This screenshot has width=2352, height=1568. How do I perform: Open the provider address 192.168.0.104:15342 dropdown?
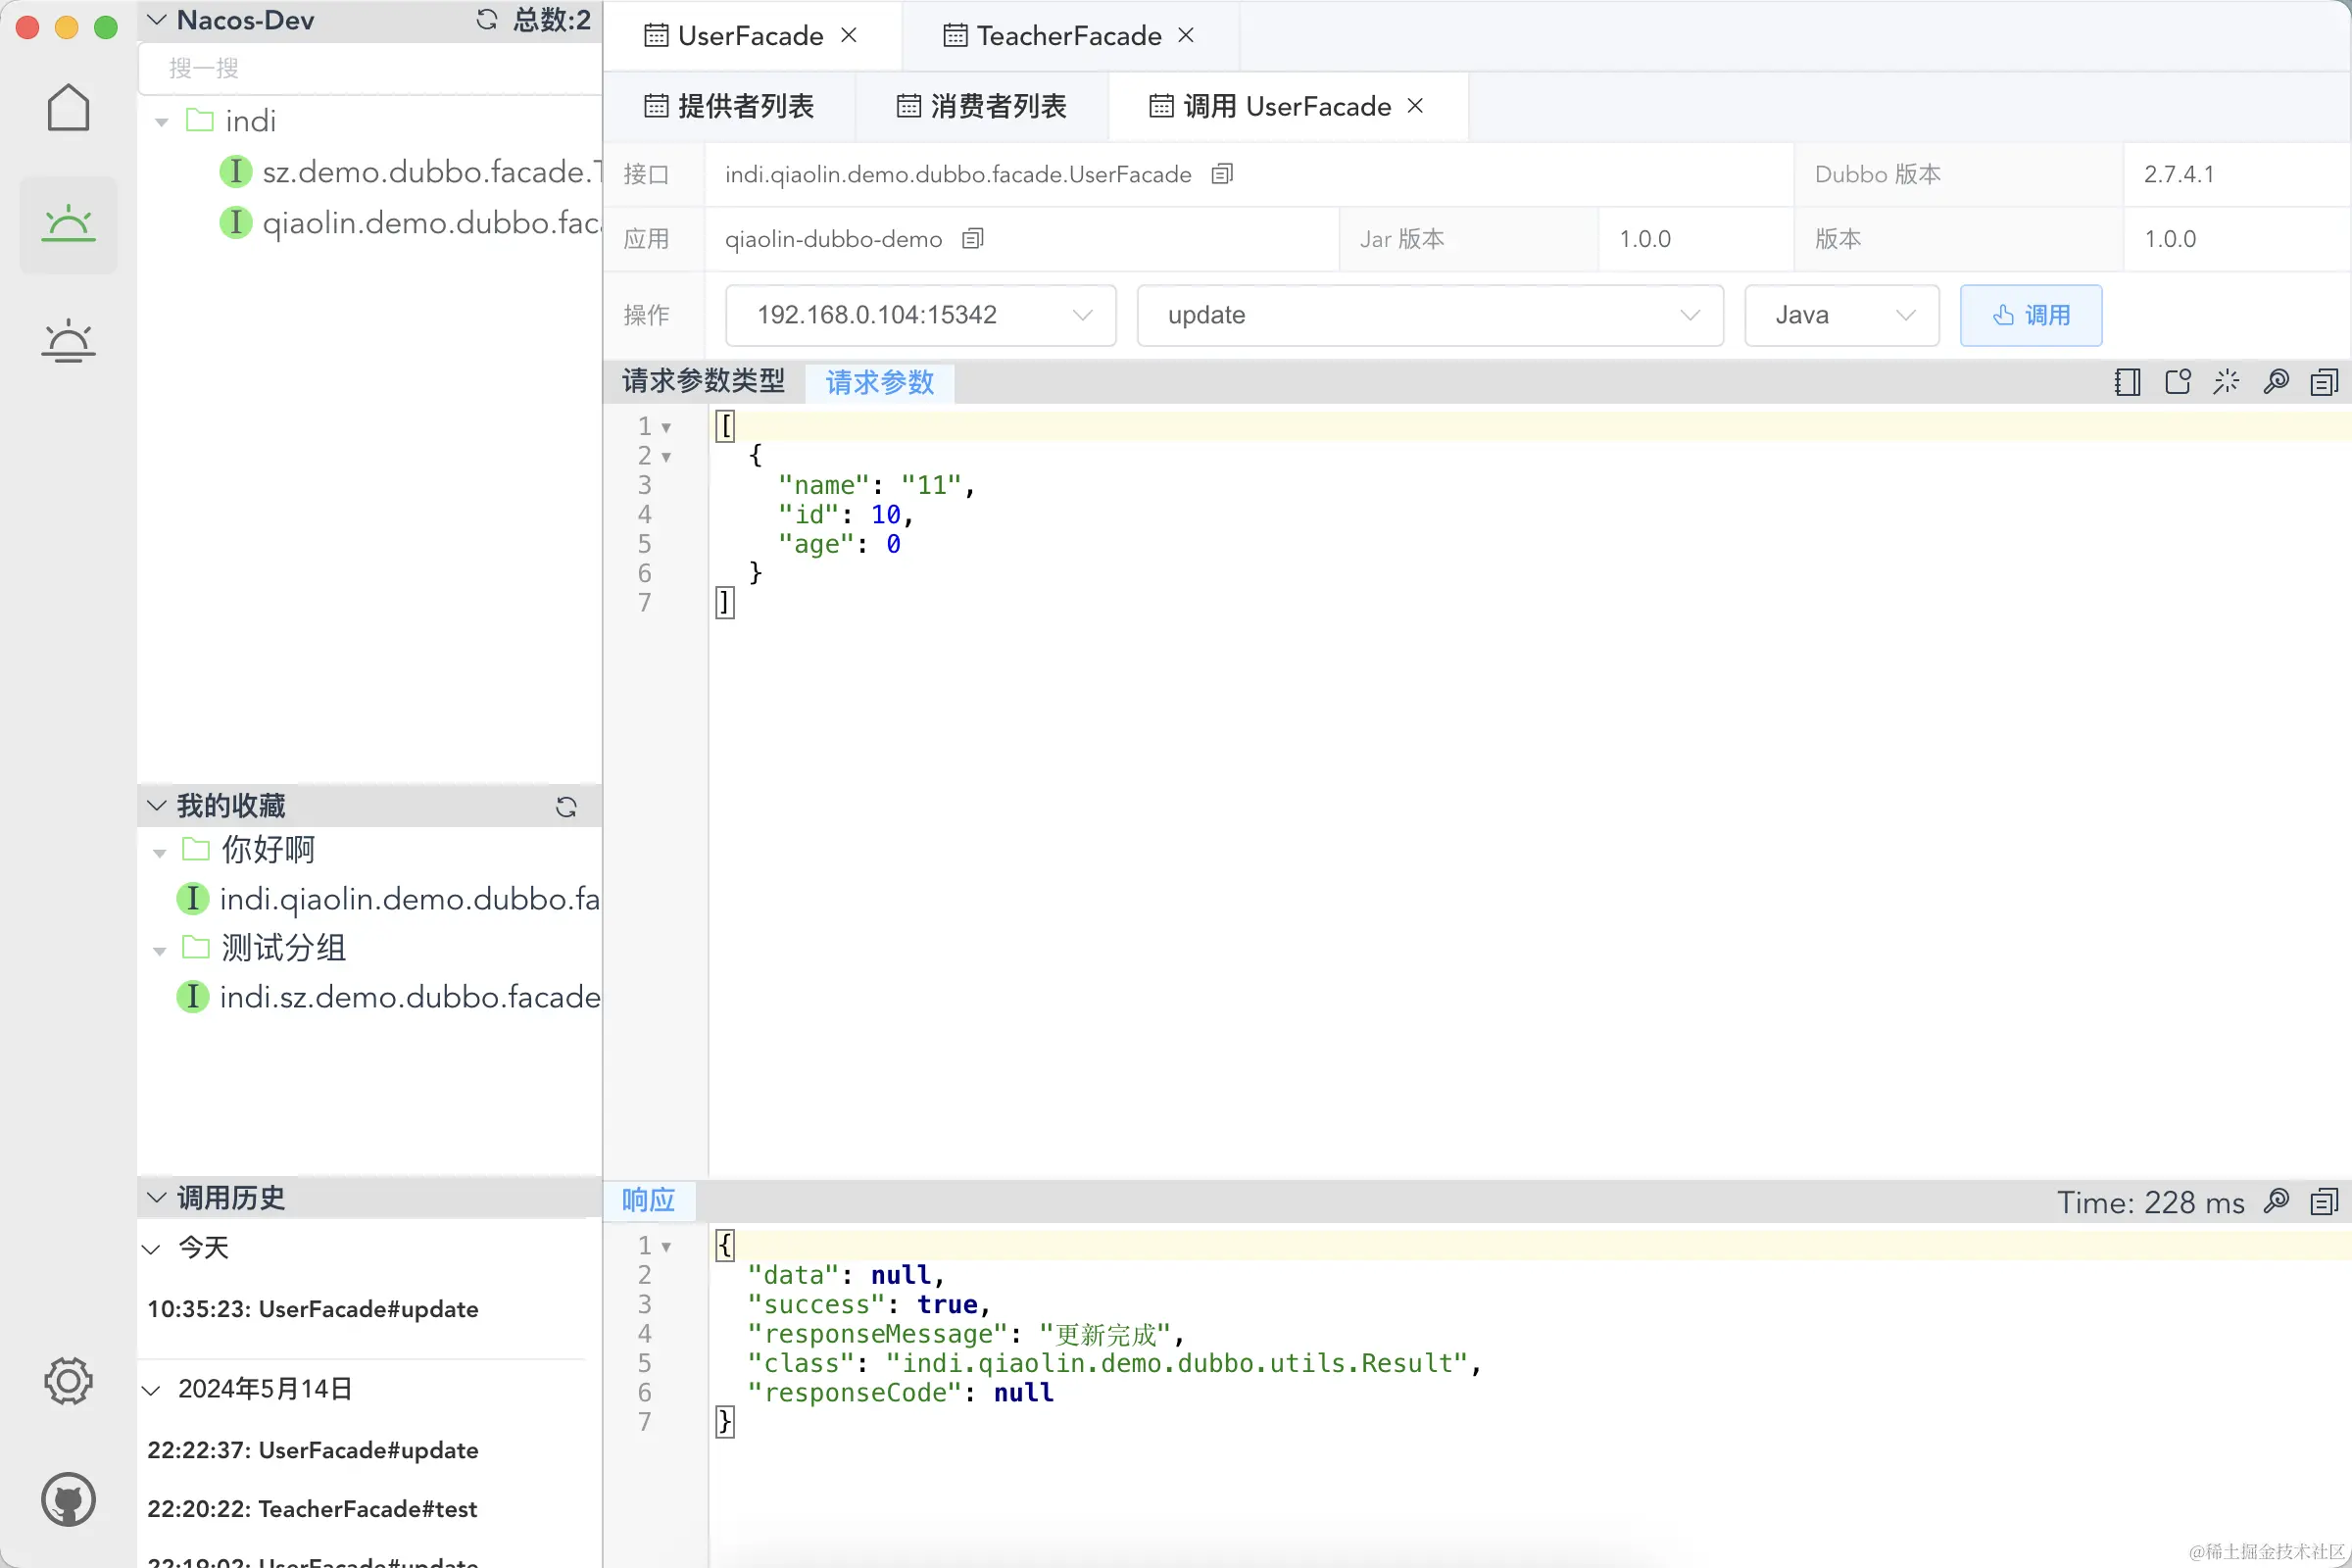920,315
